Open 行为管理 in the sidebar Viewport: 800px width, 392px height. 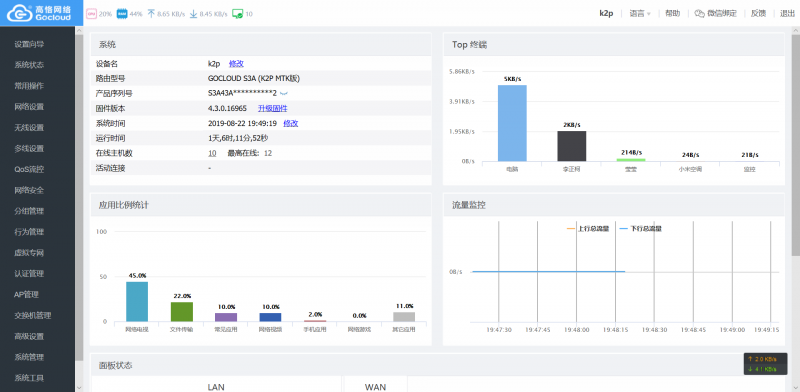coord(29,232)
